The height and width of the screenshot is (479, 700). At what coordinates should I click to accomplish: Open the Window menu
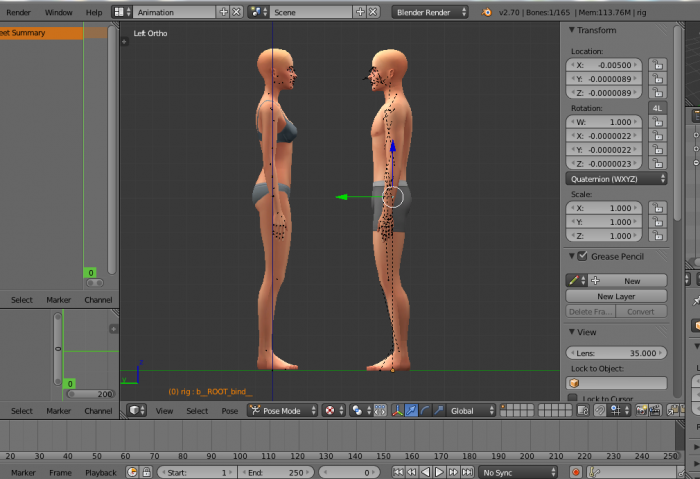pyautogui.click(x=58, y=12)
